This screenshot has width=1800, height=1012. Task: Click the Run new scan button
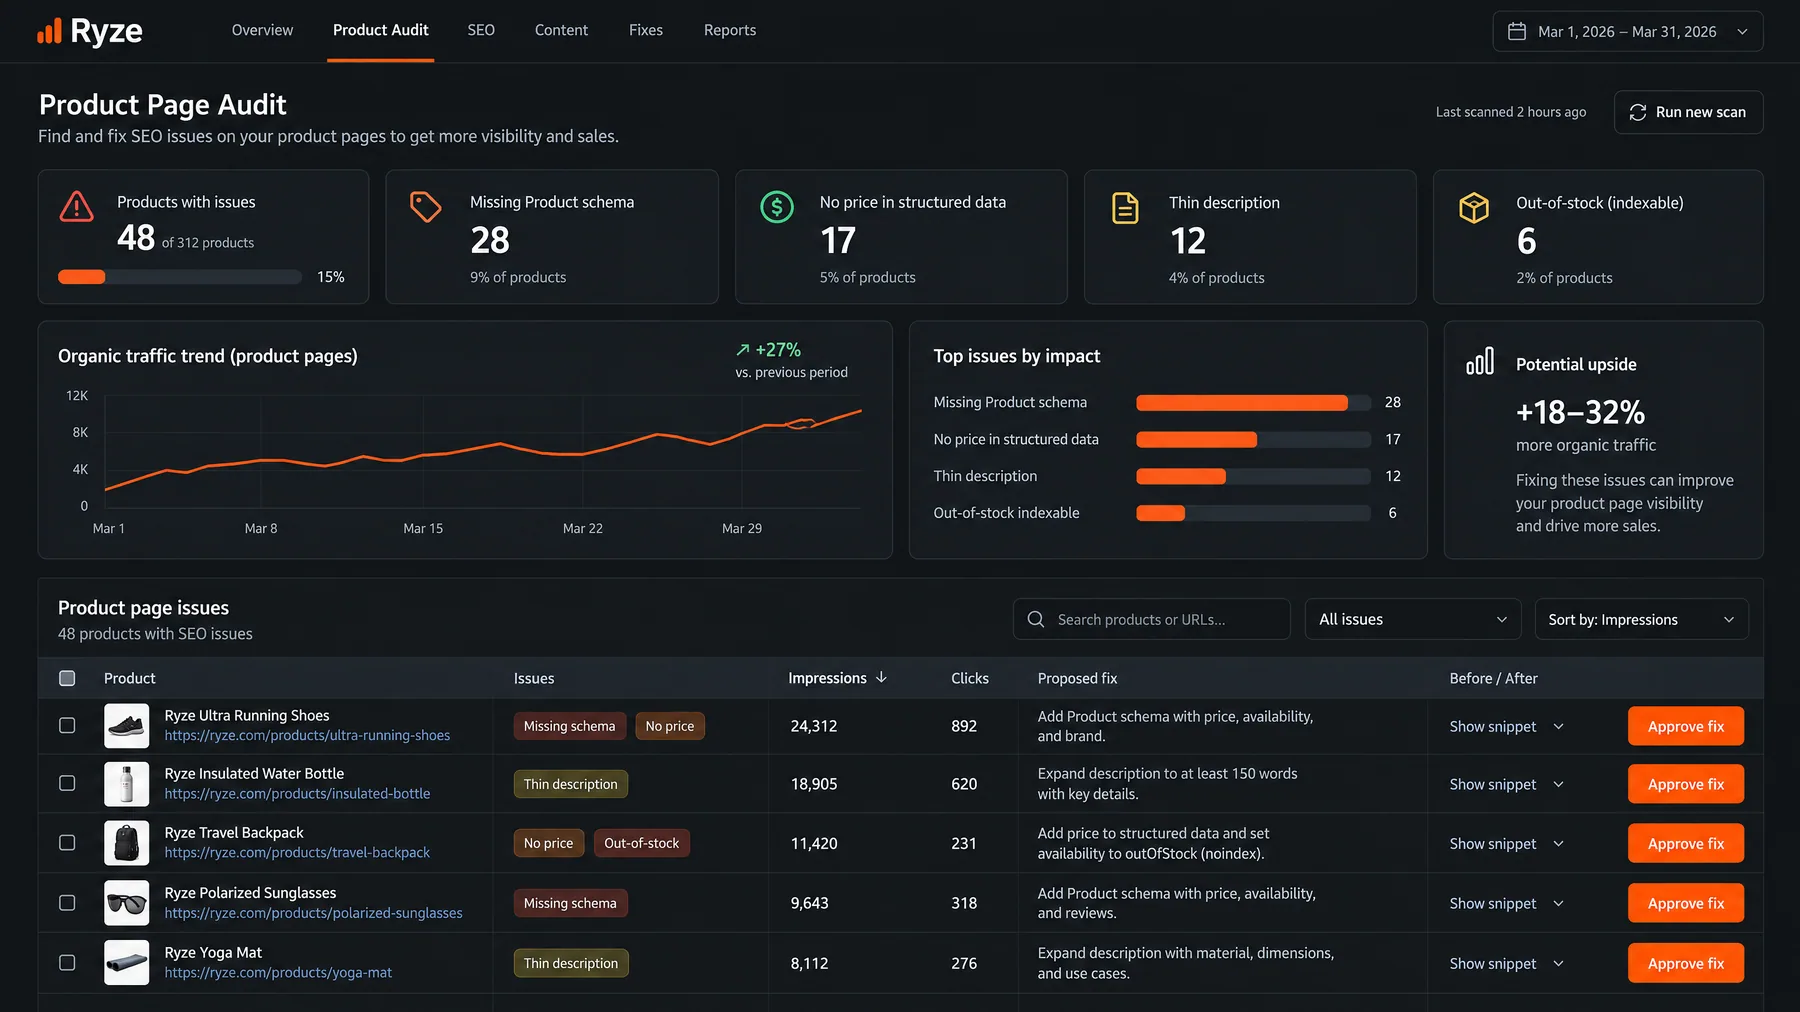tap(1688, 112)
